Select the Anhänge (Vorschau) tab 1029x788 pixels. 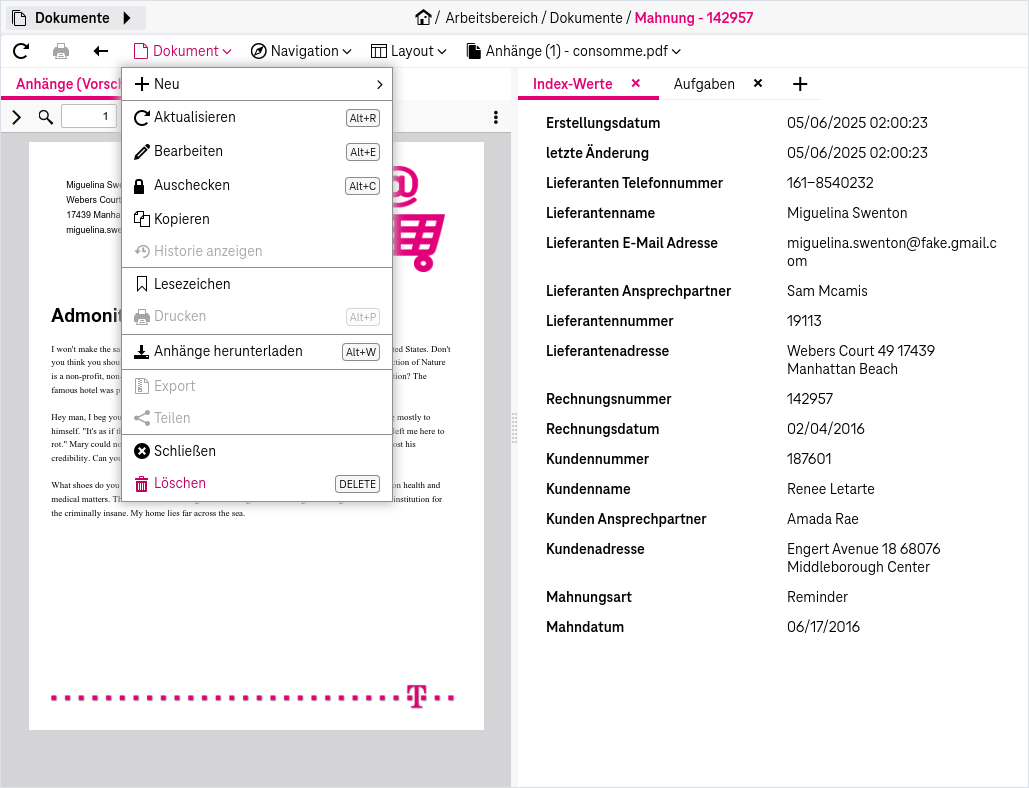tap(68, 84)
